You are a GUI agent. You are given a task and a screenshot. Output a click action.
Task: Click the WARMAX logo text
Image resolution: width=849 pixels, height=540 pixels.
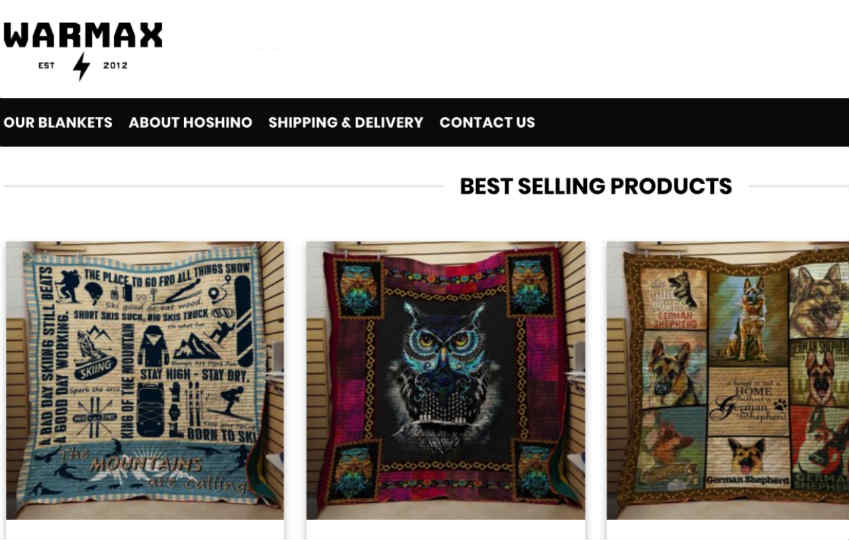83,35
